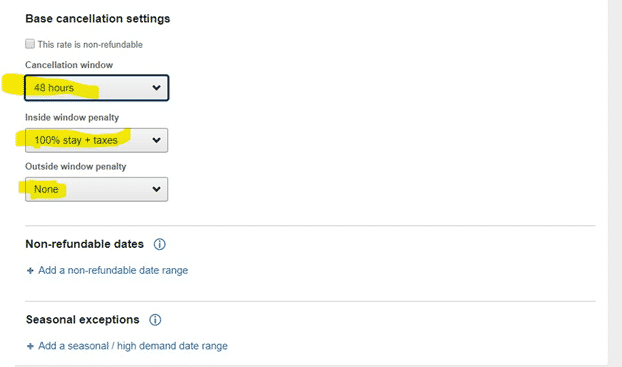Click 'This rate is non-refundable' label text
Screen dimensions: 622x367
click(x=90, y=44)
